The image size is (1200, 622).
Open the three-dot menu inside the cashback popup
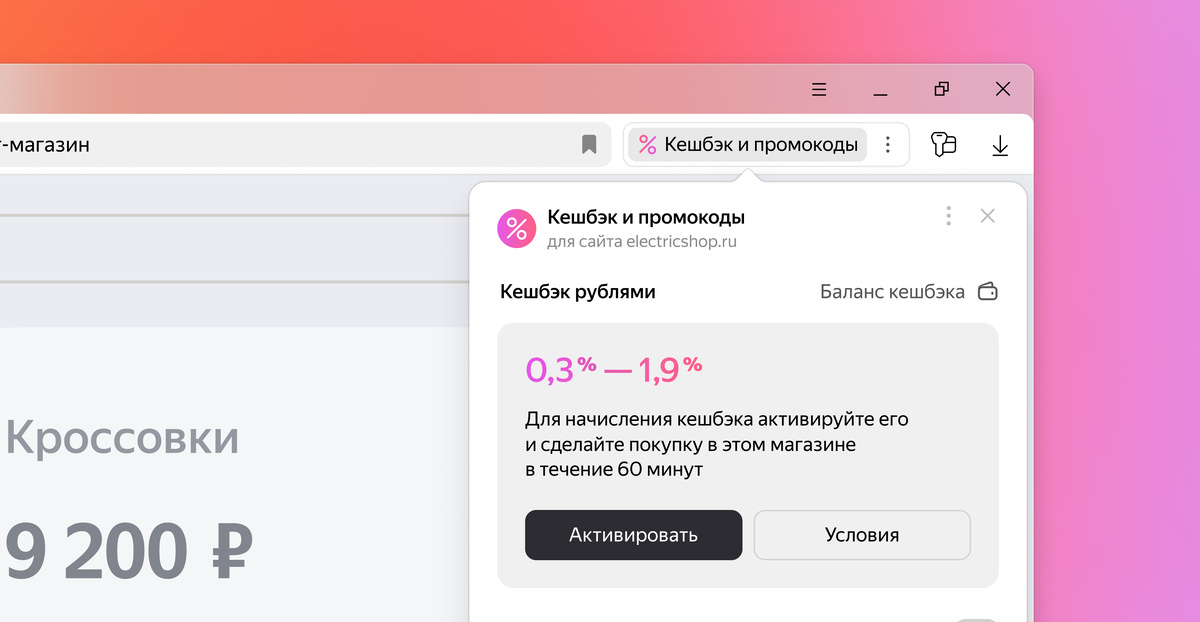(948, 215)
